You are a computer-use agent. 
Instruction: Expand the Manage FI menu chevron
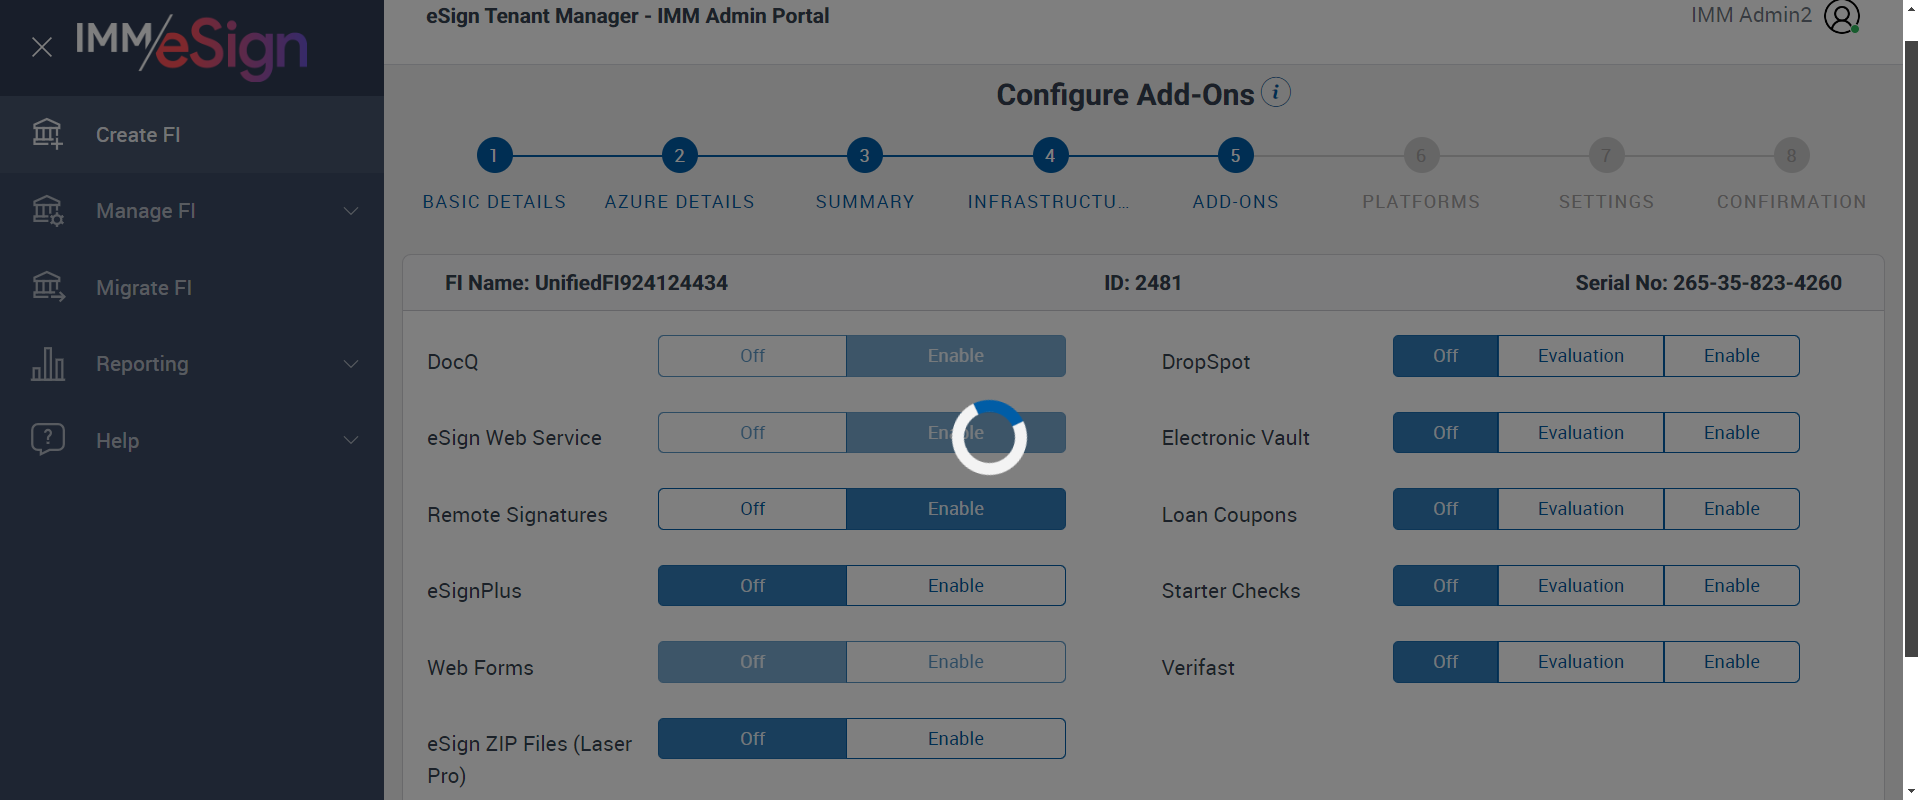(x=351, y=211)
